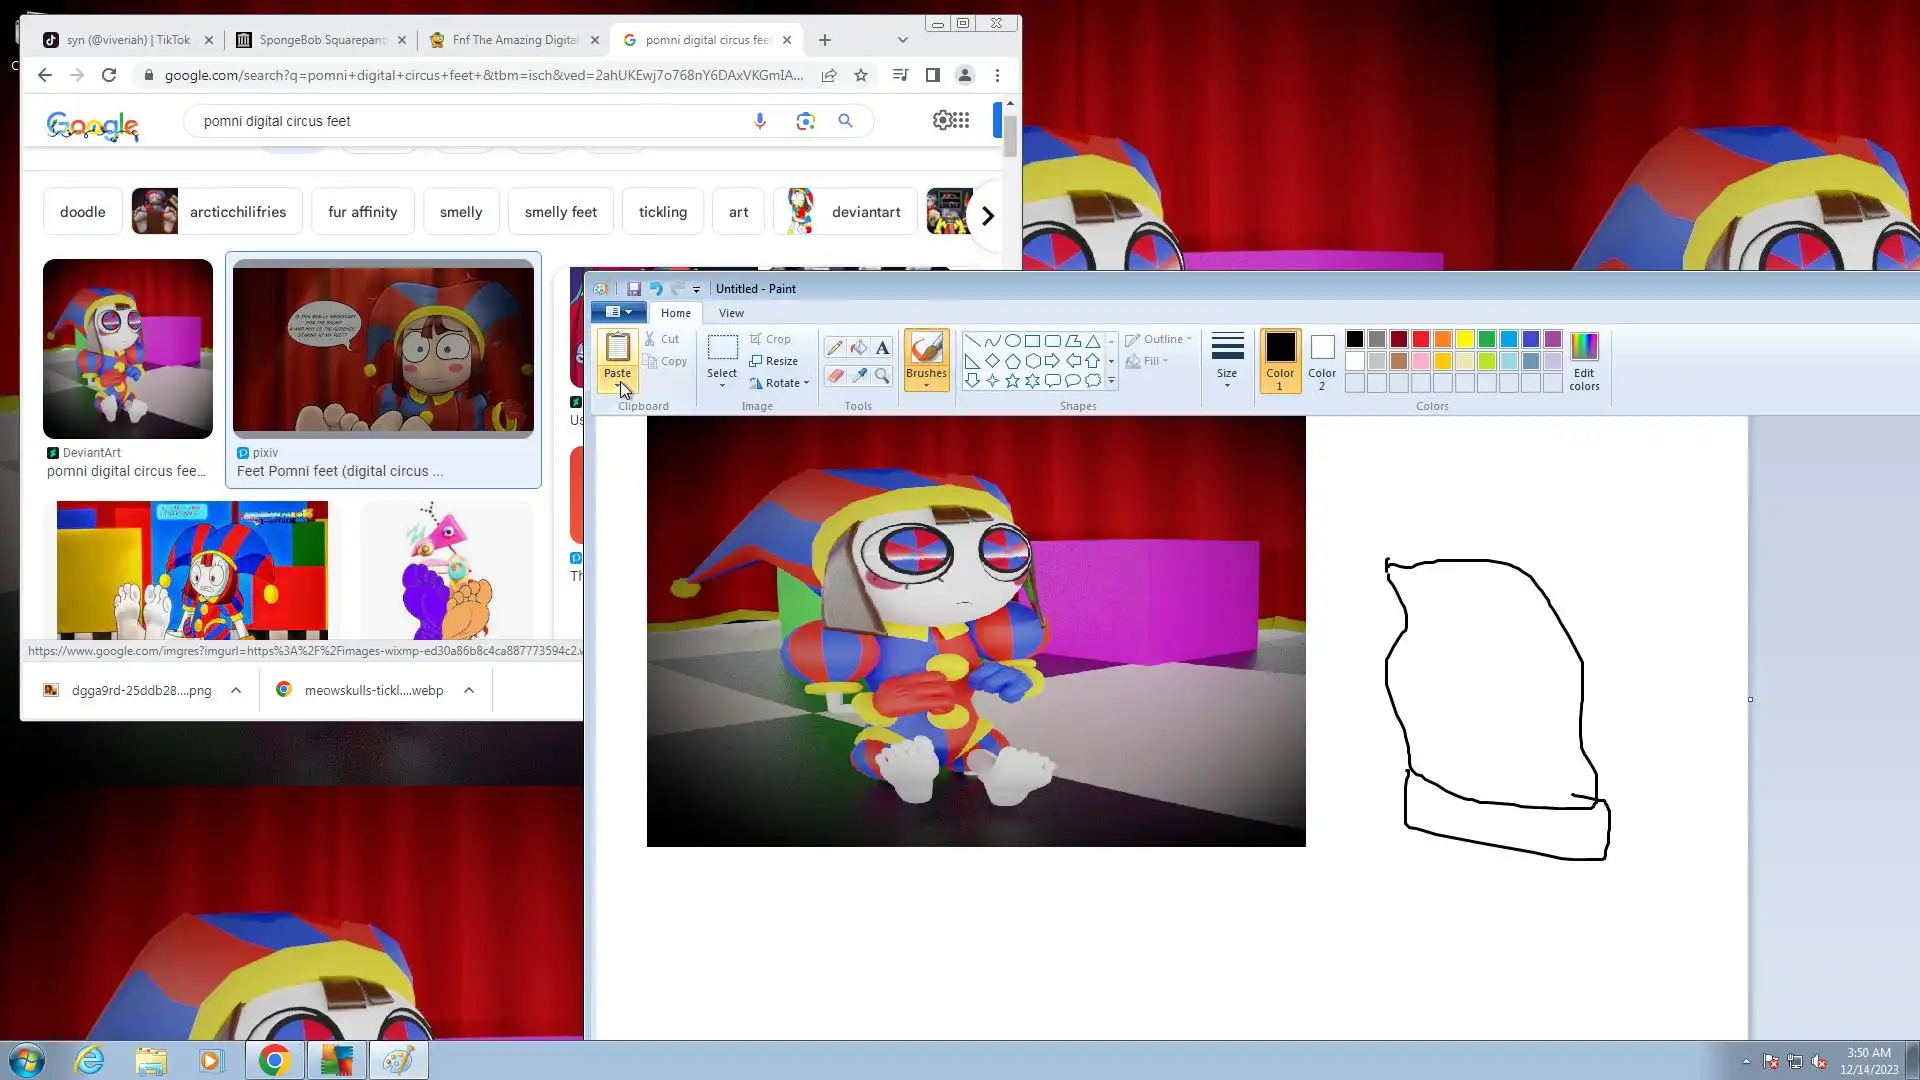
Task: Select the Fill with color bucket
Action: (858, 348)
